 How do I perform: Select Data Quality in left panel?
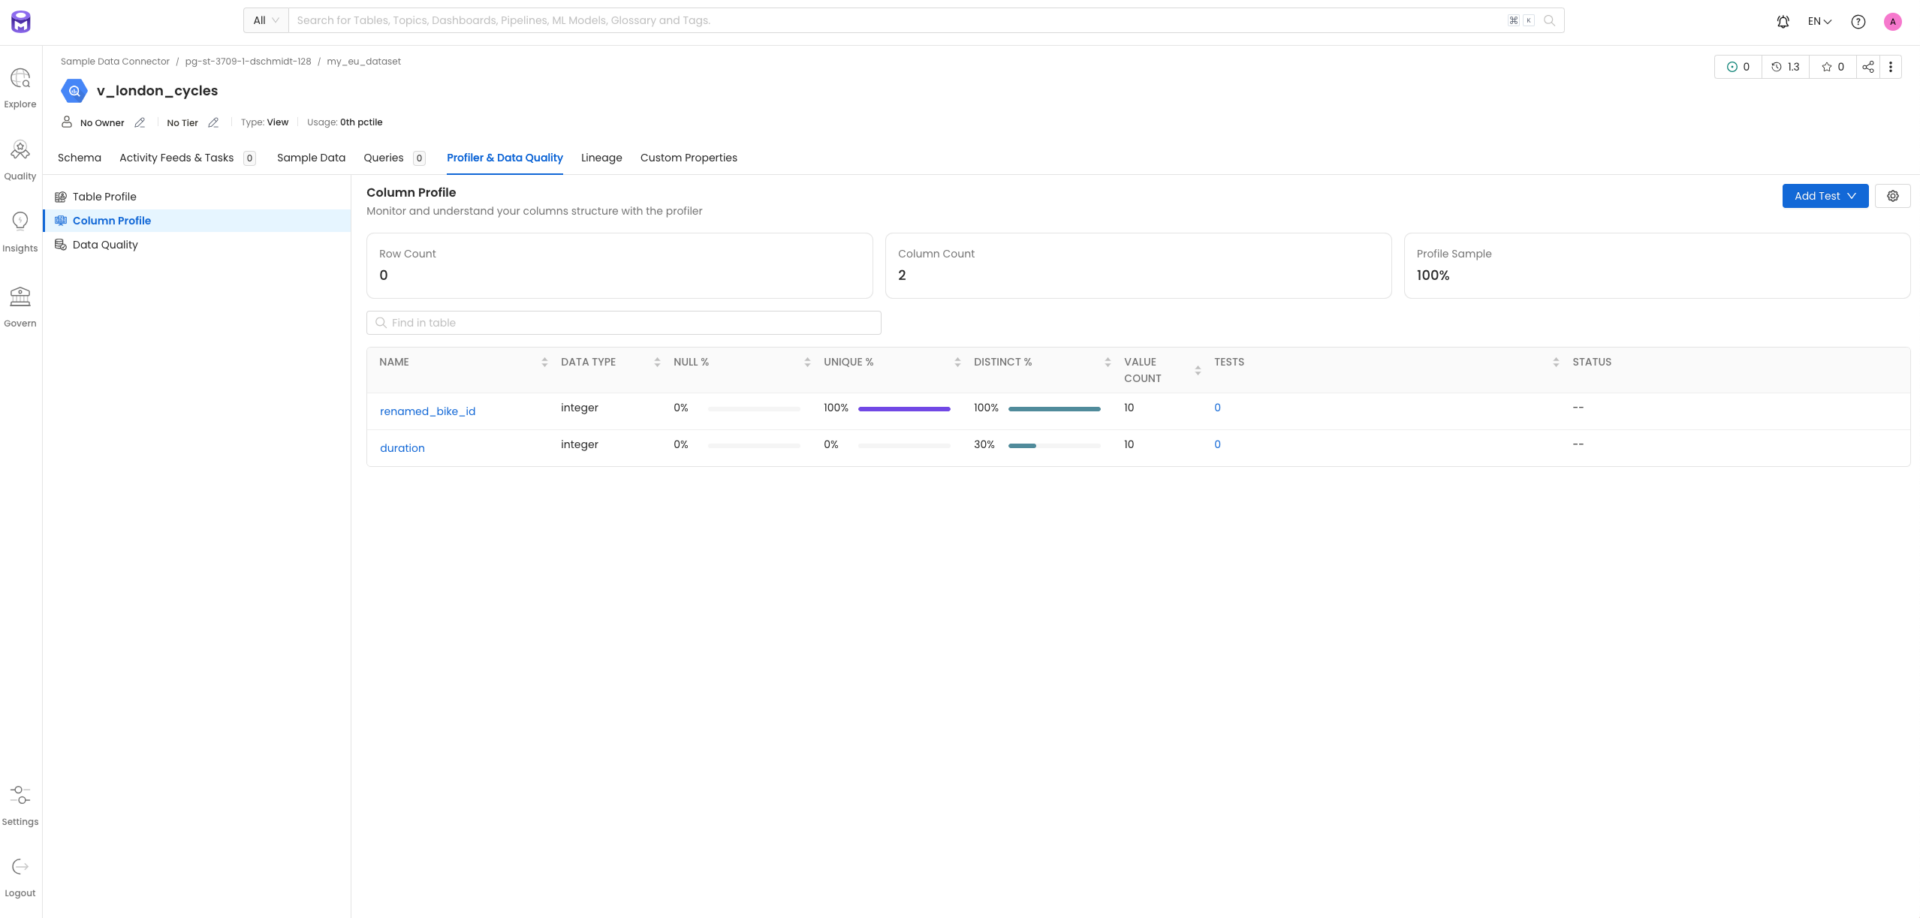click(x=105, y=245)
